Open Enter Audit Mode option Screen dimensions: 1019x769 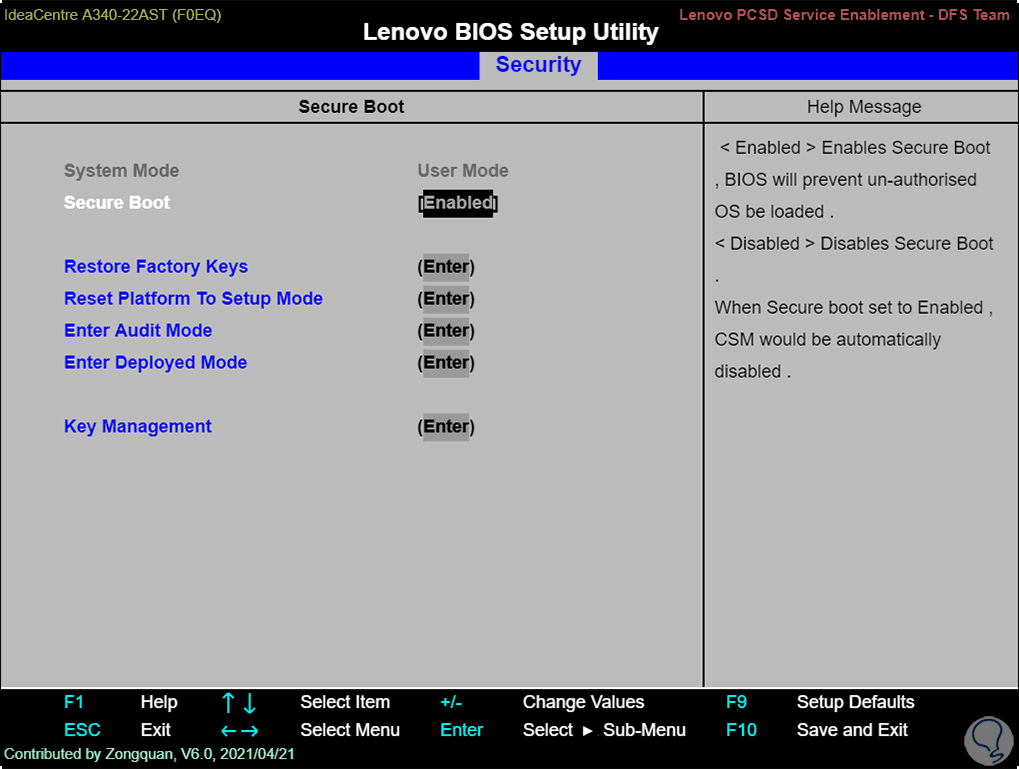(138, 330)
